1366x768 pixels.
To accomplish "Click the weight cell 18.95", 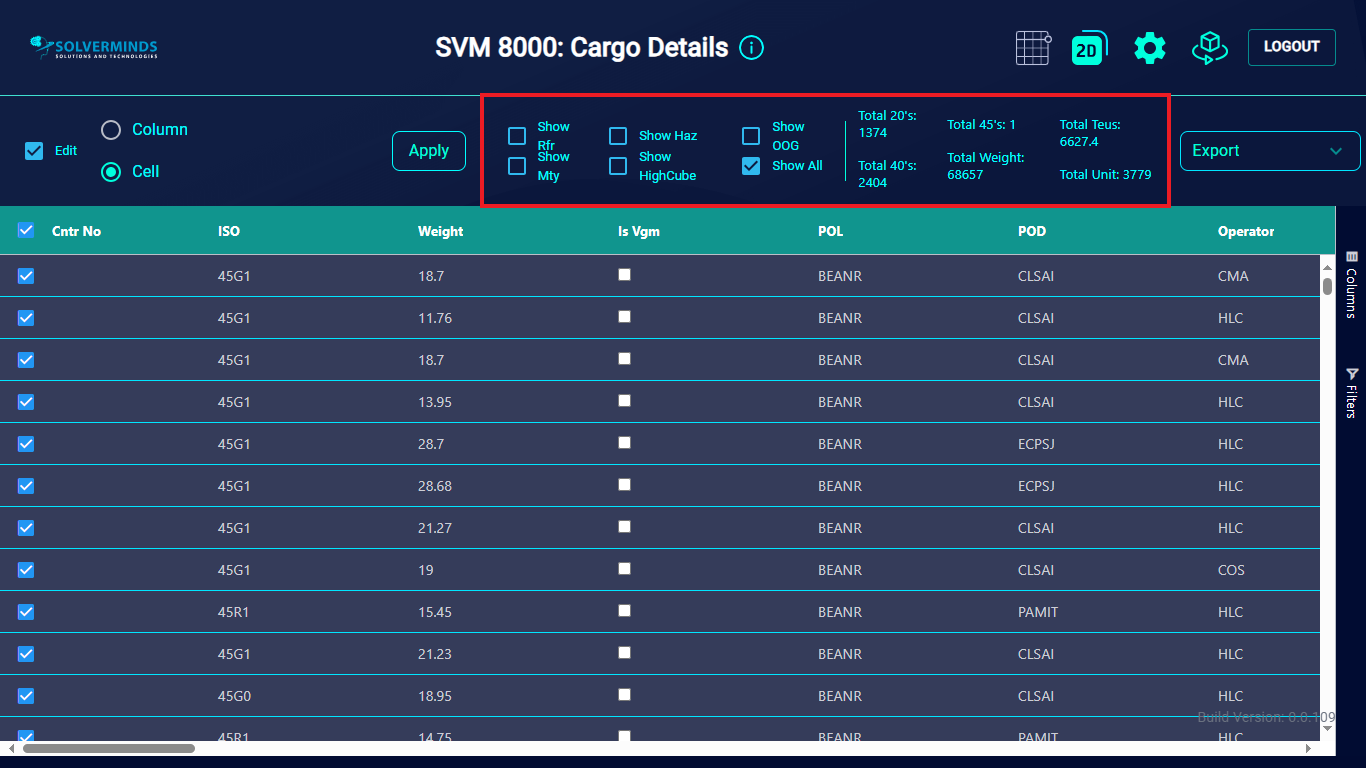I will [435, 696].
